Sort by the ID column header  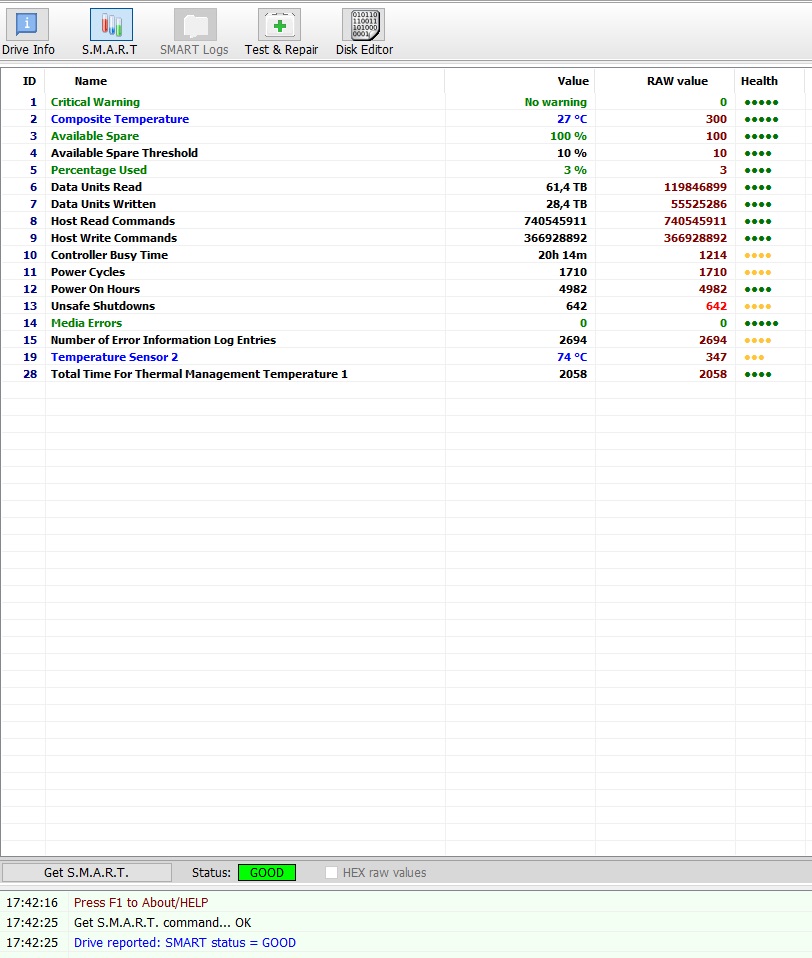coord(29,81)
